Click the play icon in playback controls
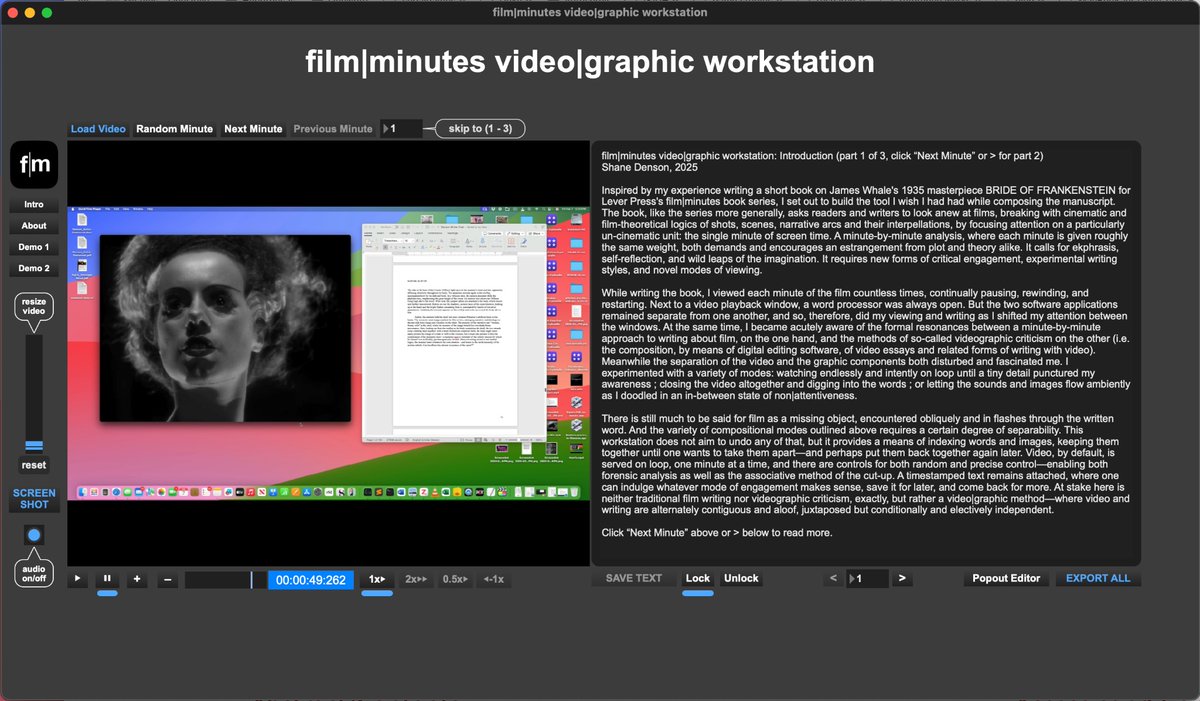1200x701 pixels. [x=77, y=578]
